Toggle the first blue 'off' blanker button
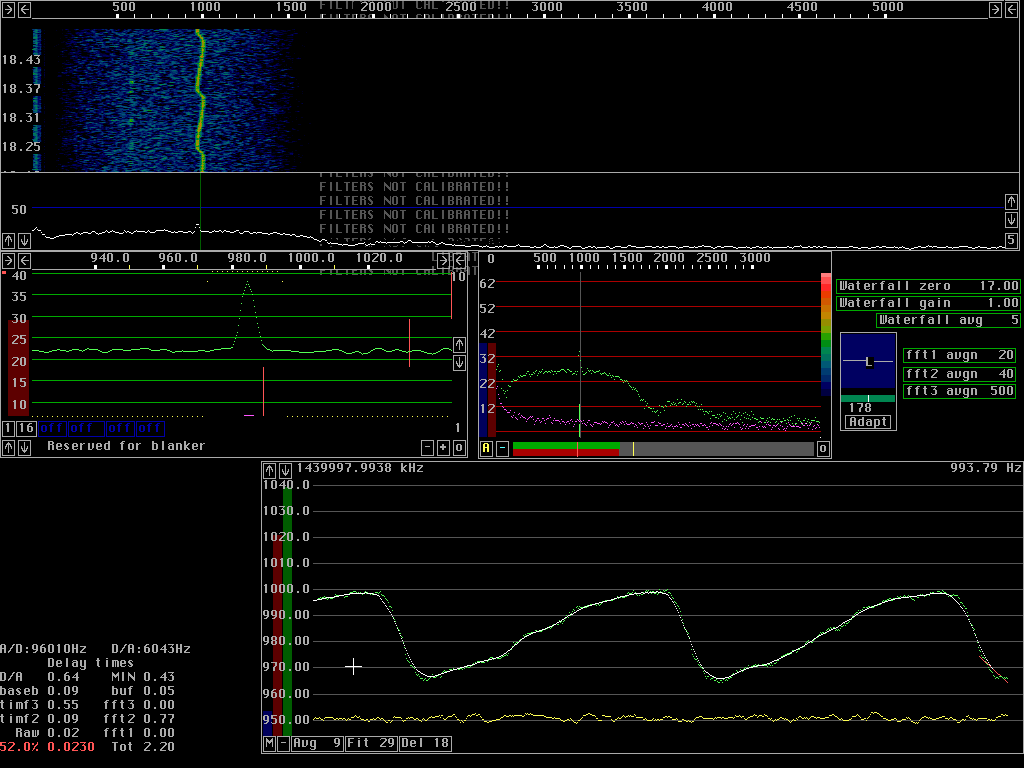1024x768 pixels. coord(52,428)
